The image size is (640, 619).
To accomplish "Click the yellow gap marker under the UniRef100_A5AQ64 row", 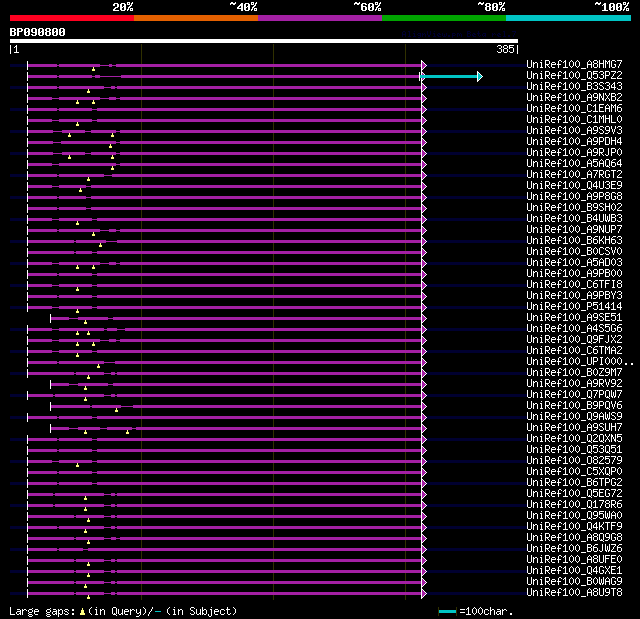I will 113,168.
